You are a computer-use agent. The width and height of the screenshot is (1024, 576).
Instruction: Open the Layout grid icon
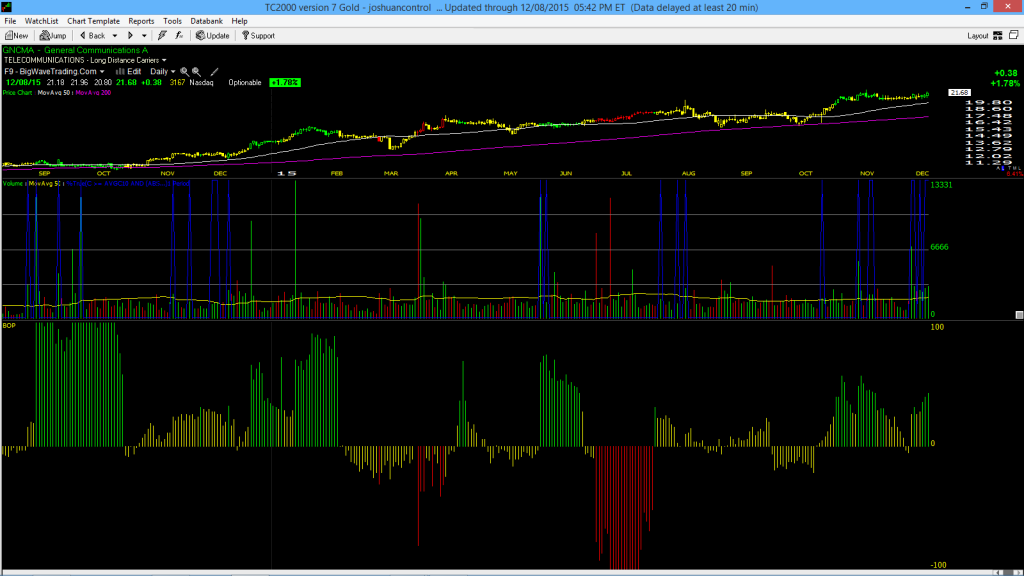coord(997,36)
